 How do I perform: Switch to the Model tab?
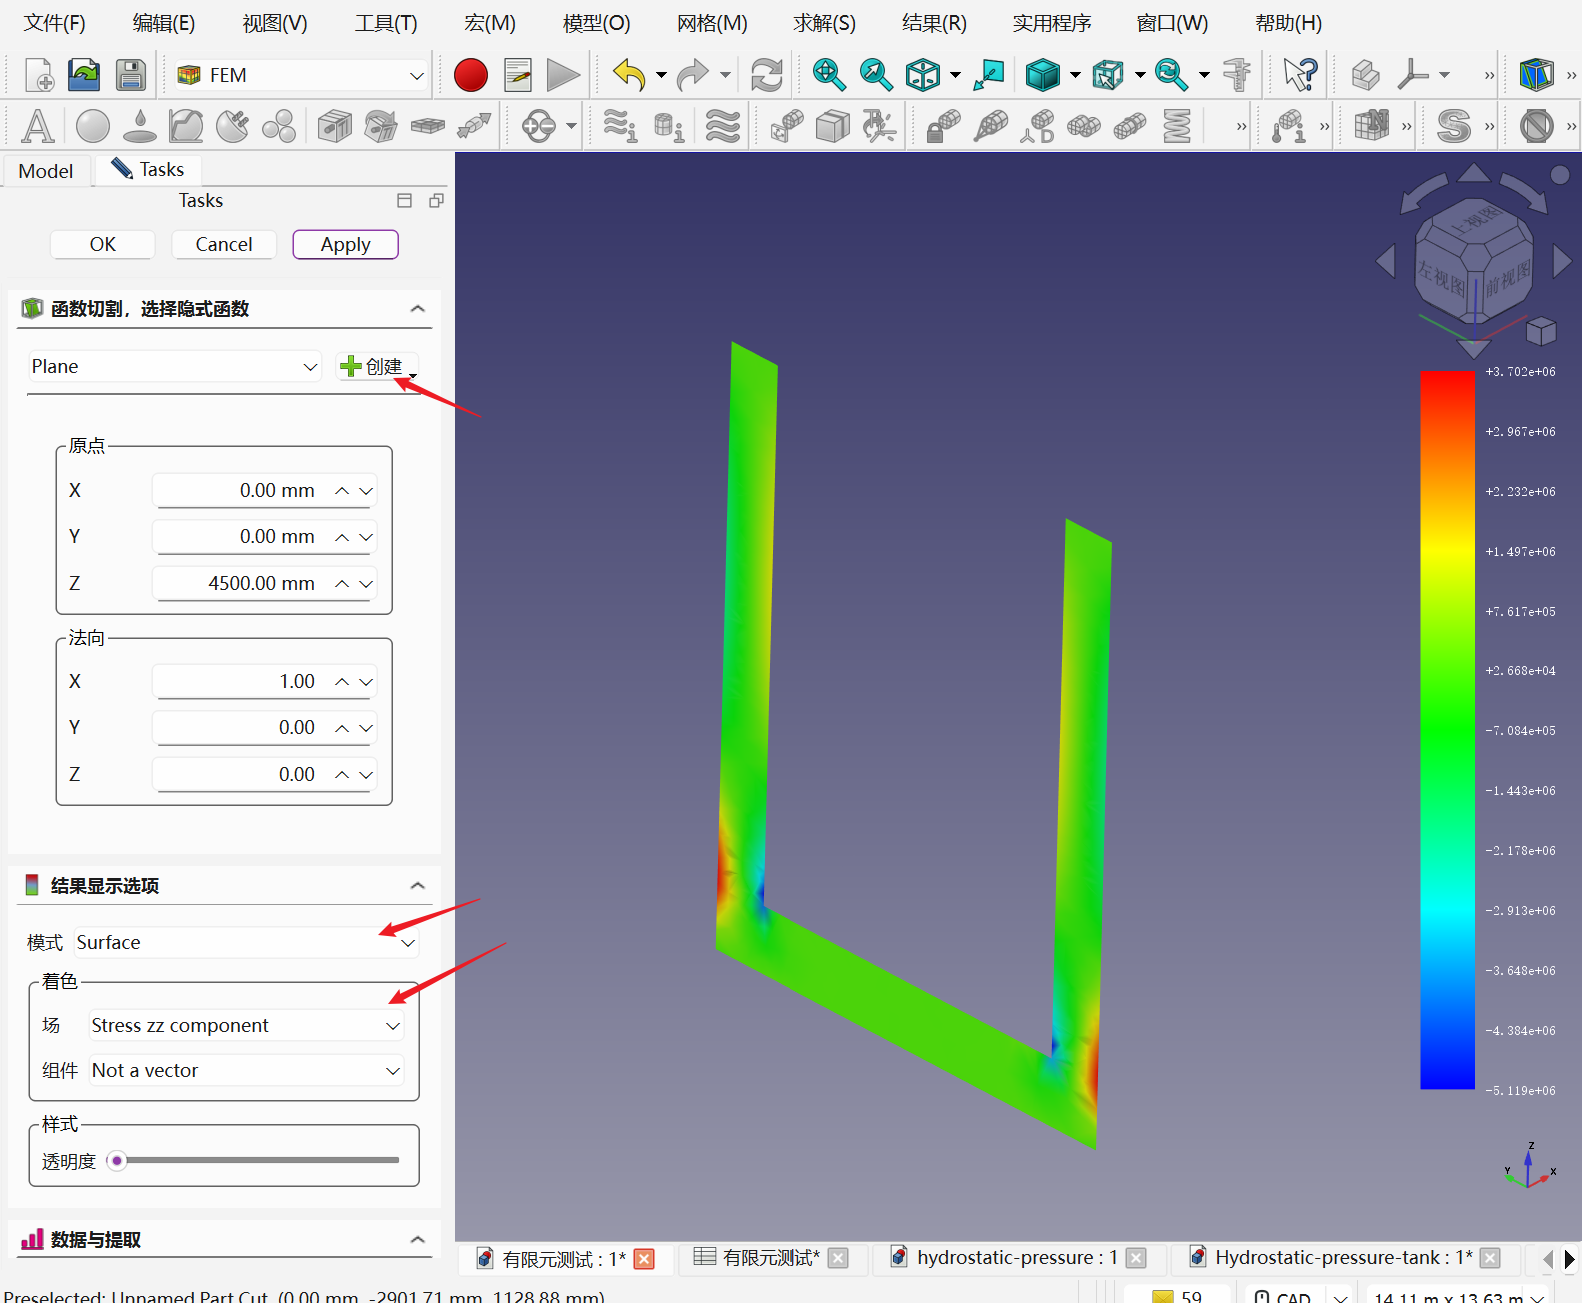point(46,171)
